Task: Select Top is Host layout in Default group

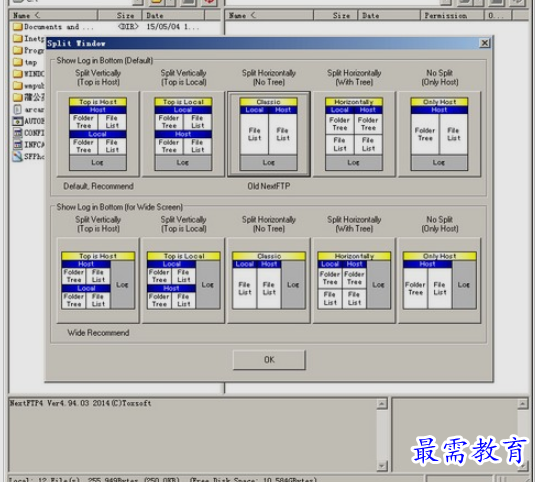Action: [x=98, y=134]
